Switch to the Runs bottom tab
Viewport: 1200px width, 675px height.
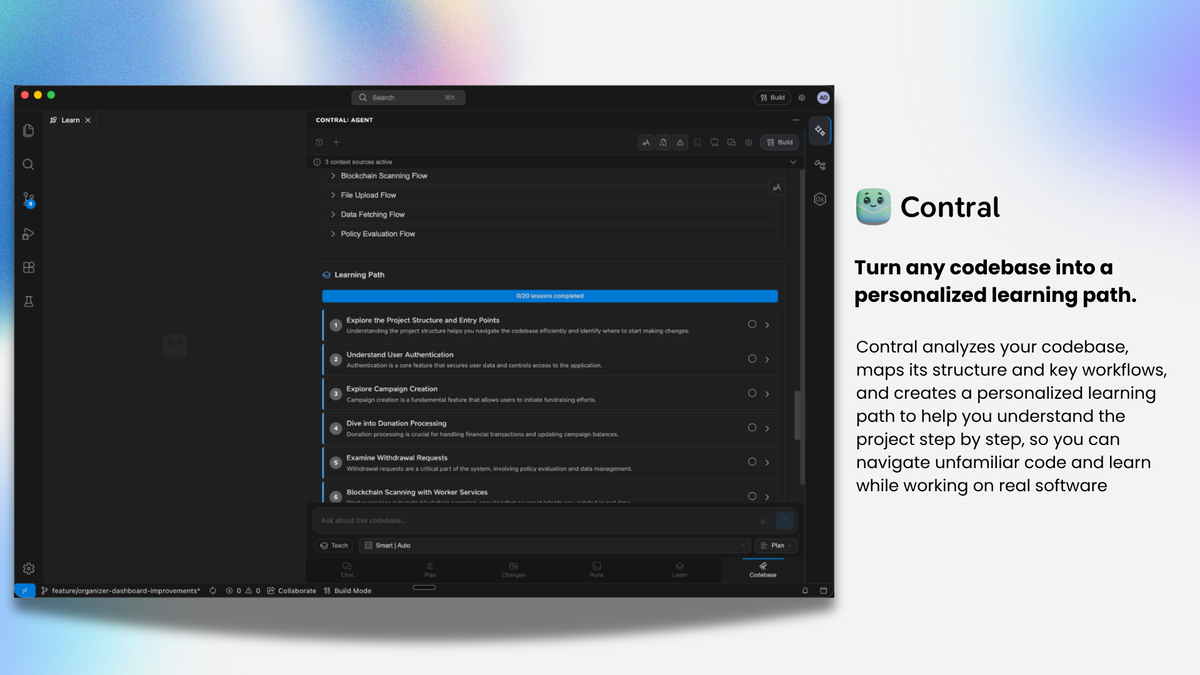[x=596, y=570]
